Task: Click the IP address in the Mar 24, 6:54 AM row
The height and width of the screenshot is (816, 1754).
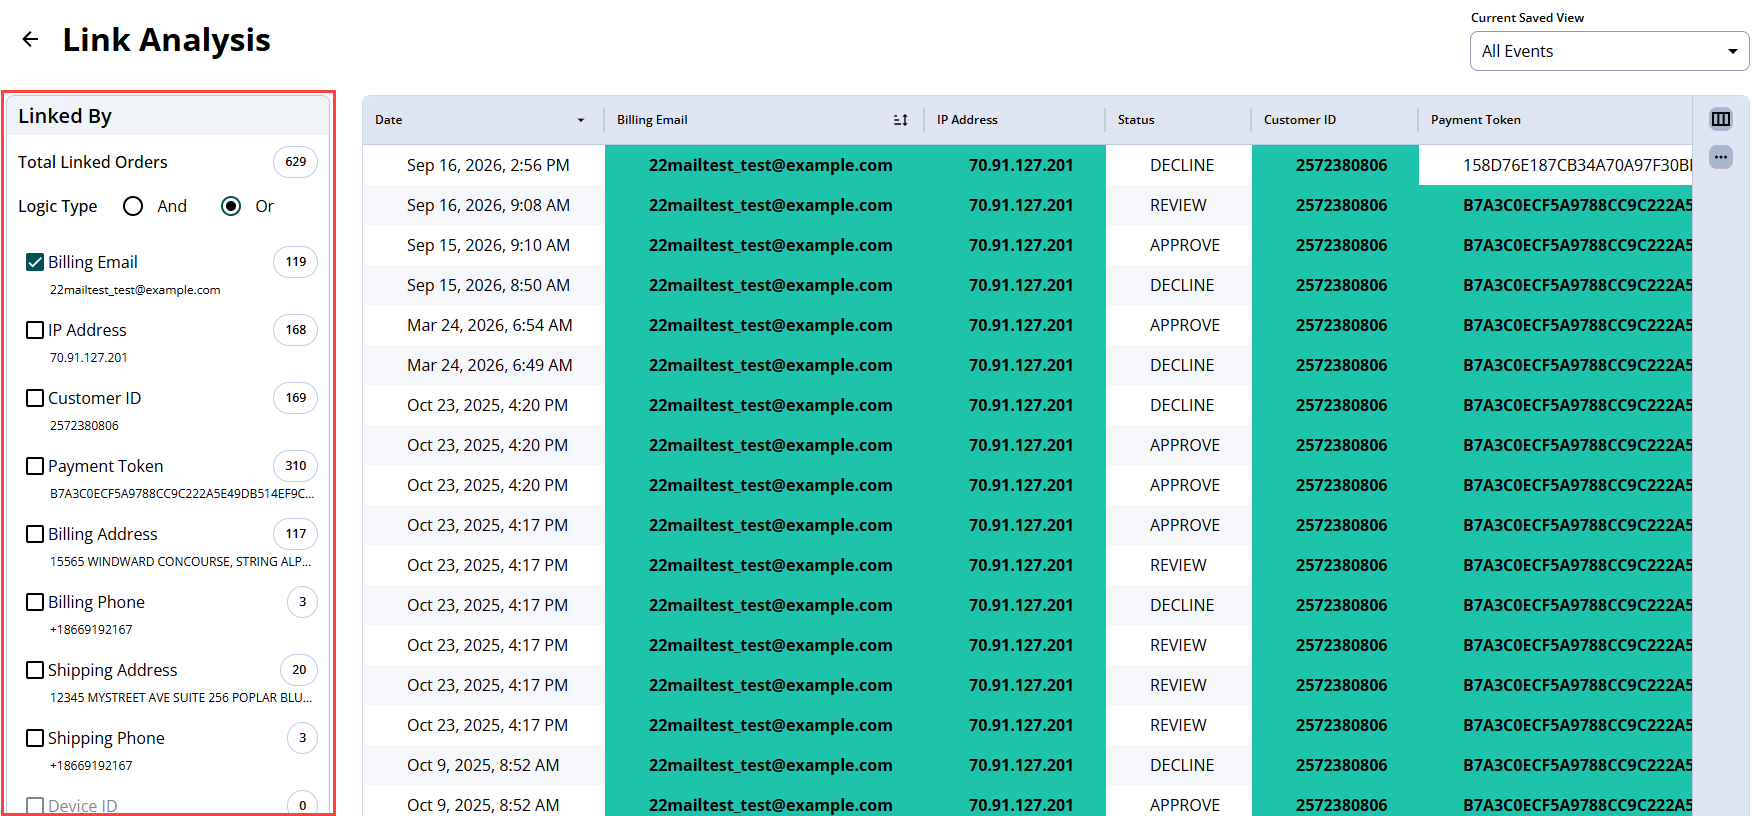Action: coord(1021,325)
